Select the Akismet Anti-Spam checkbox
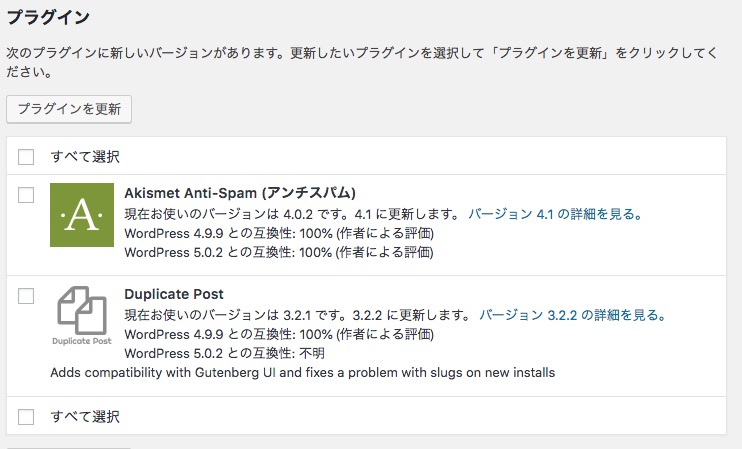 click(26, 194)
